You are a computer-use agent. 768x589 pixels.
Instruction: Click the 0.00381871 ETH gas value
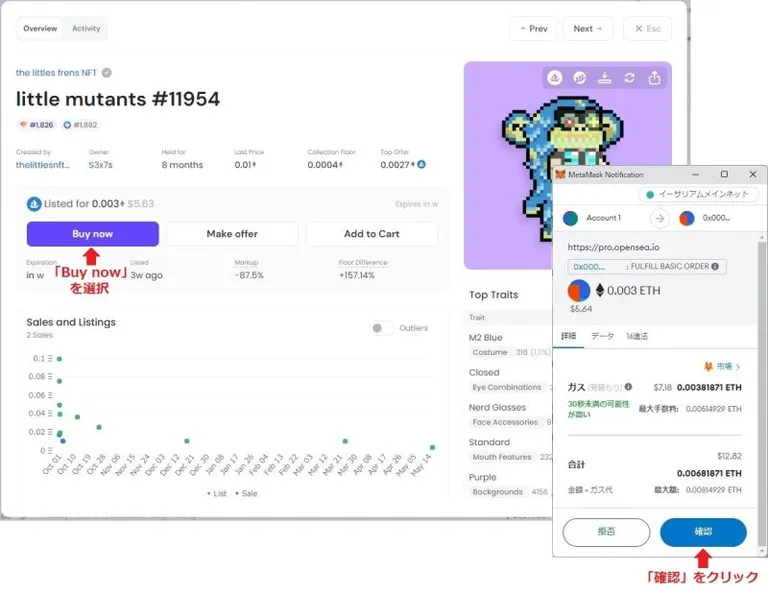tap(709, 387)
